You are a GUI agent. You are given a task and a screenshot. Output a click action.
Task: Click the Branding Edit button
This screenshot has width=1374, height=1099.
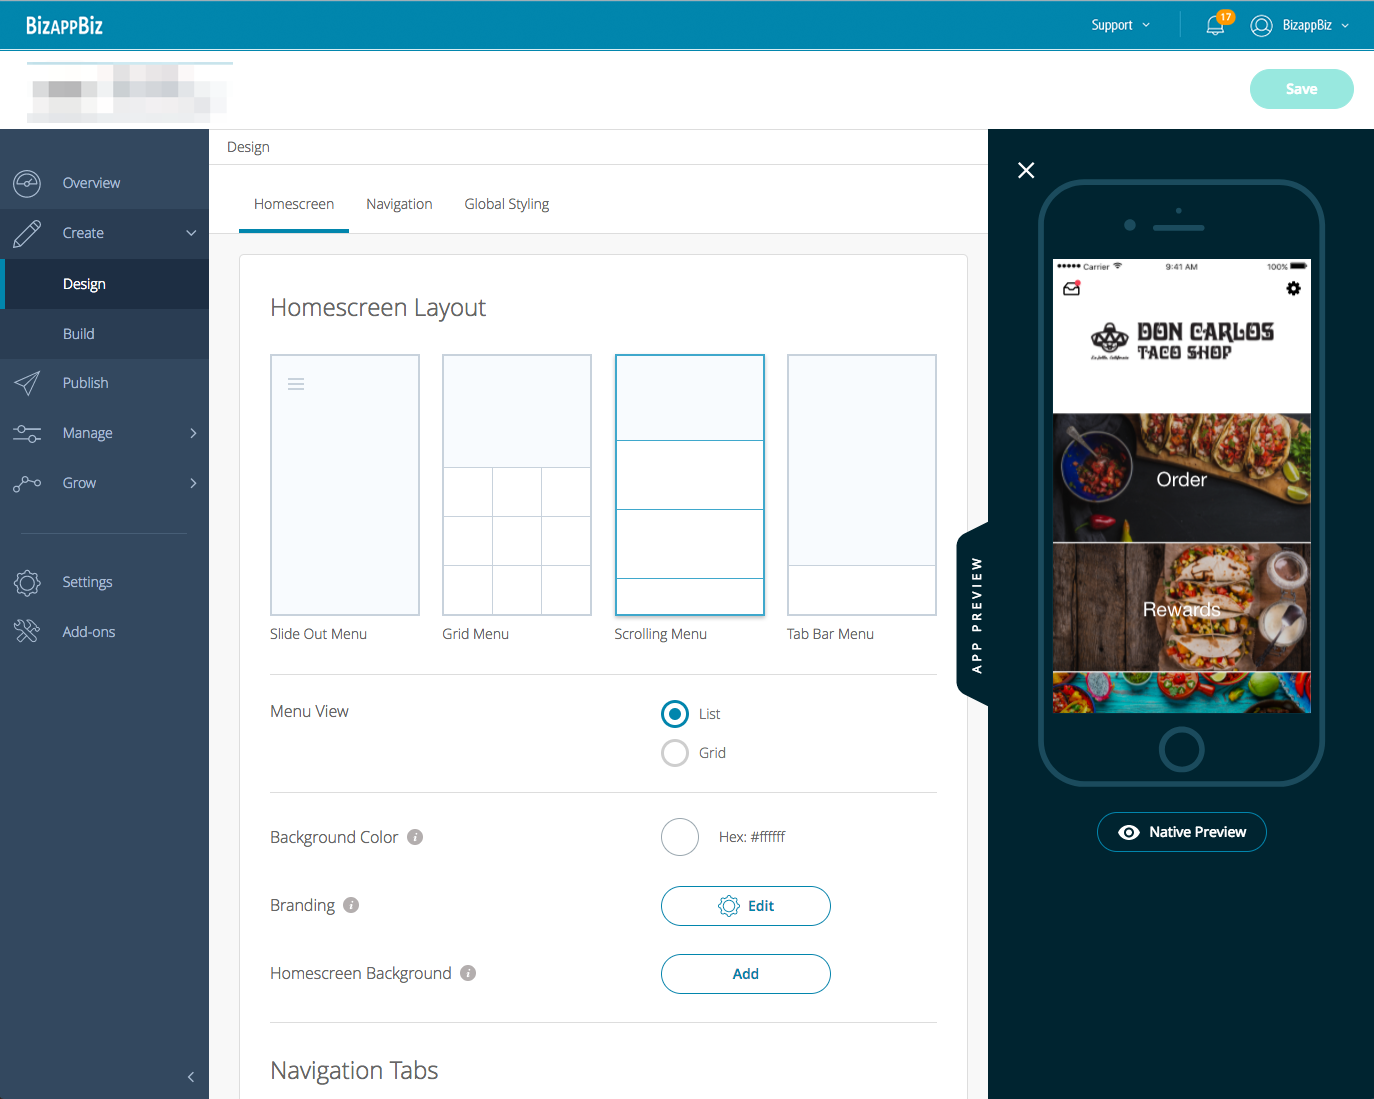745,906
